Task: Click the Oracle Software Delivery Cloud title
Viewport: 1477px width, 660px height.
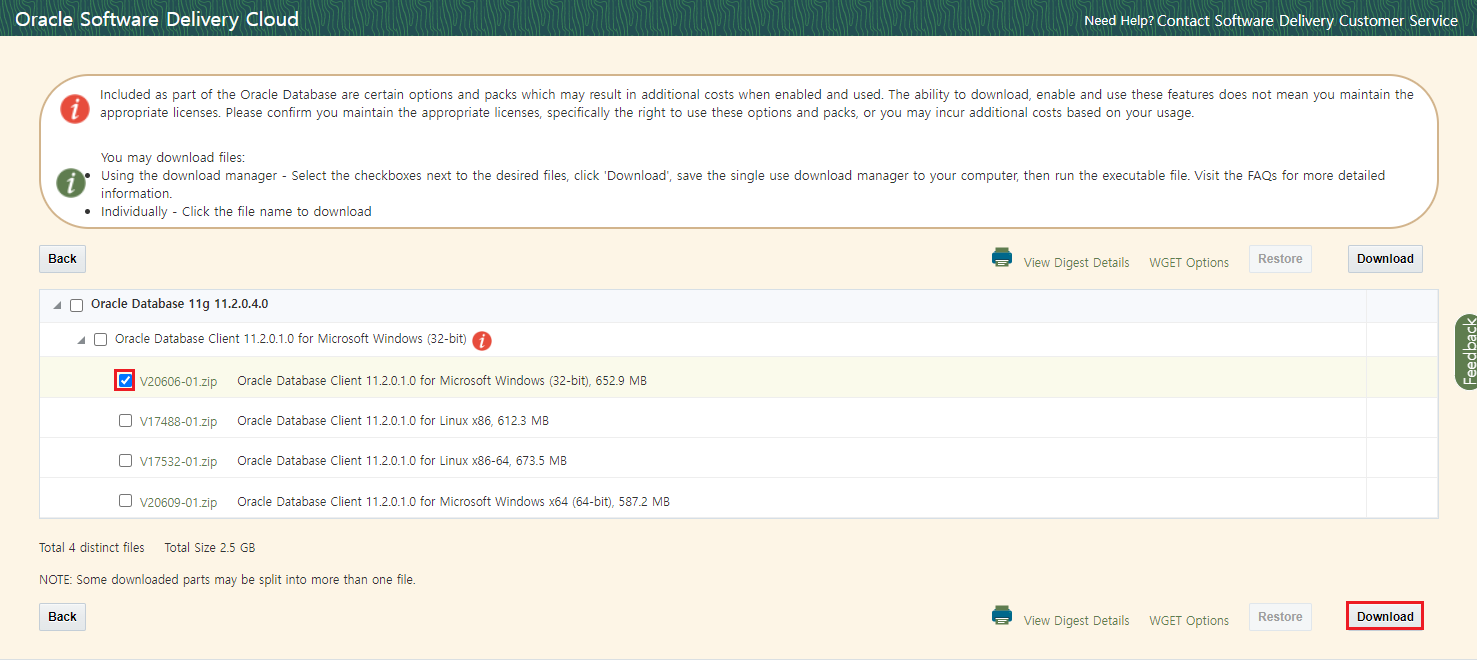Action: tap(157, 19)
